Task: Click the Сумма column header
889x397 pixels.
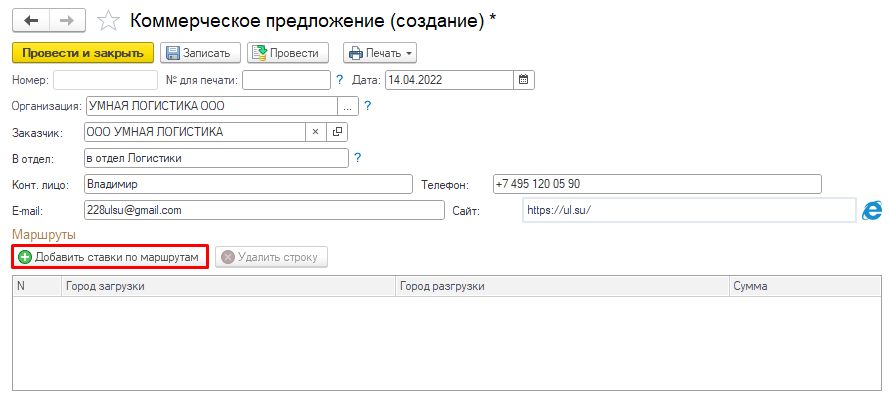Action: 805,286
